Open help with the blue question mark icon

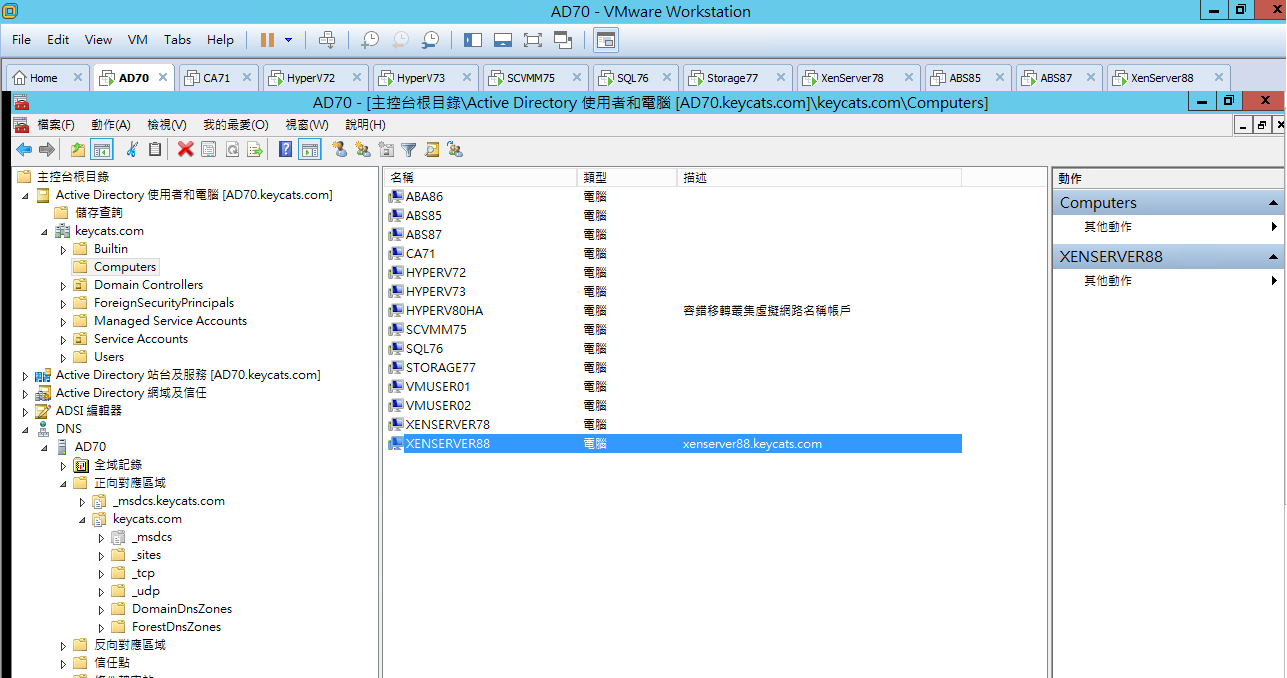pos(286,150)
